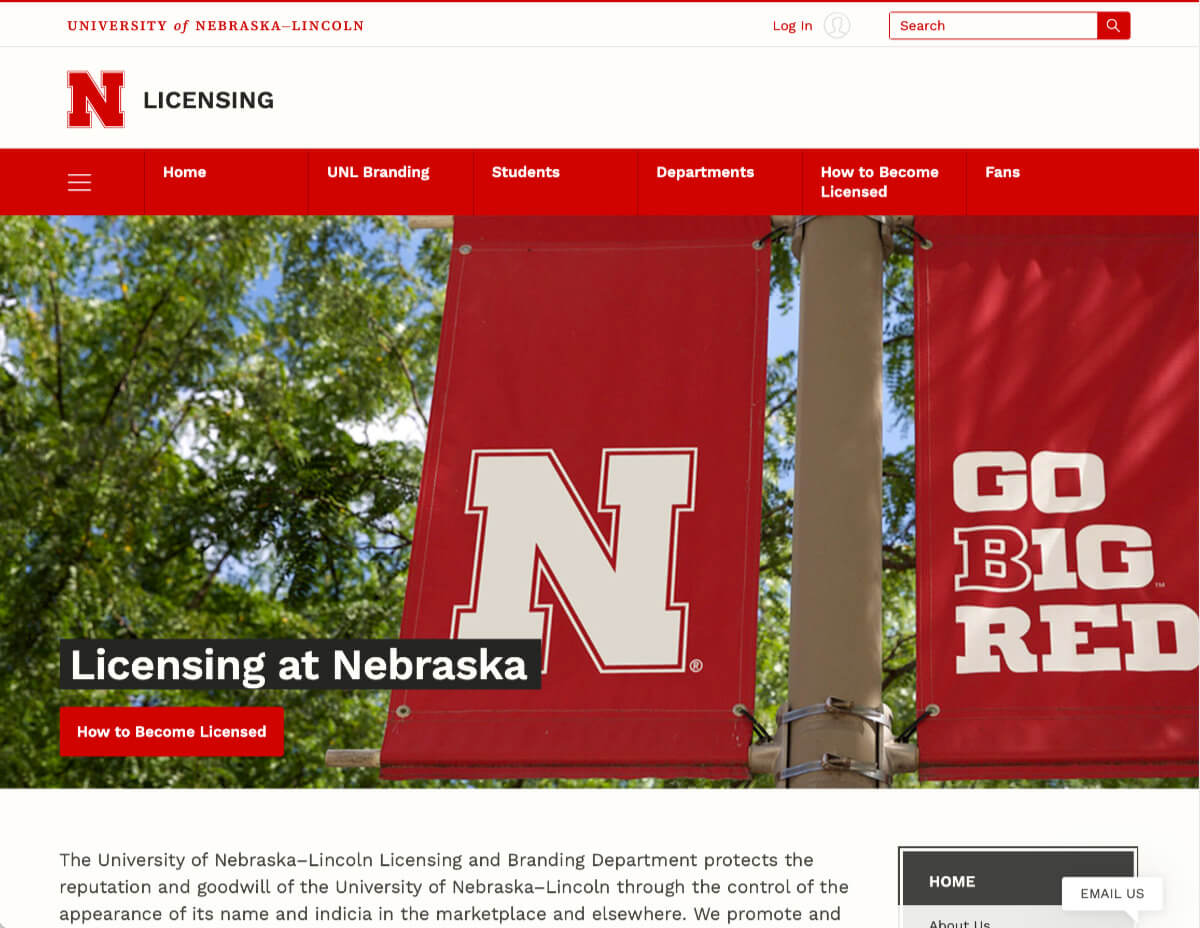
Task: Click the Licensing at Nebraska hero heading
Action: pyautogui.click(x=299, y=665)
